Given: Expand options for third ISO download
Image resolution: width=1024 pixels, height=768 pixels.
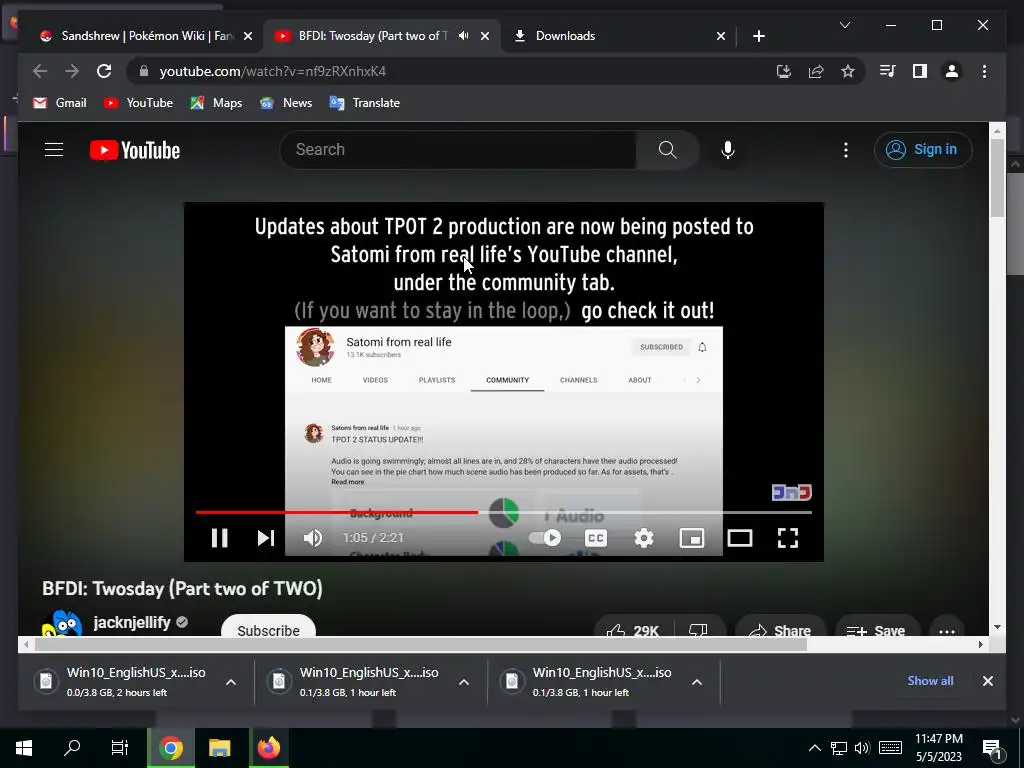Looking at the screenshot, I should pyautogui.click(x=697, y=682).
